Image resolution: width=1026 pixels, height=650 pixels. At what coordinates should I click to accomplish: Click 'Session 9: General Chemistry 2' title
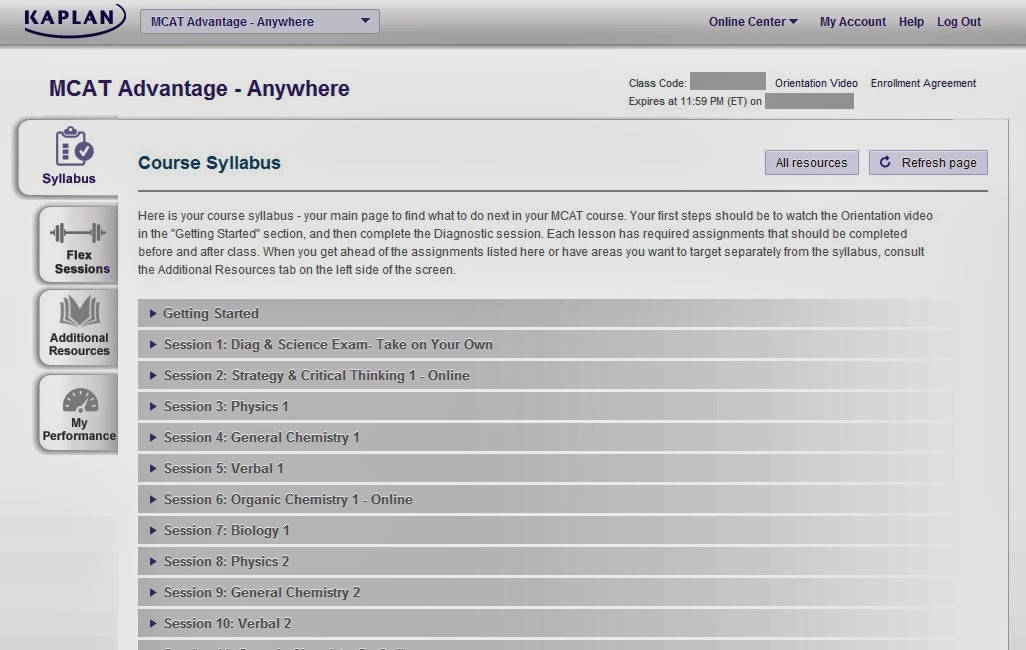tap(262, 592)
